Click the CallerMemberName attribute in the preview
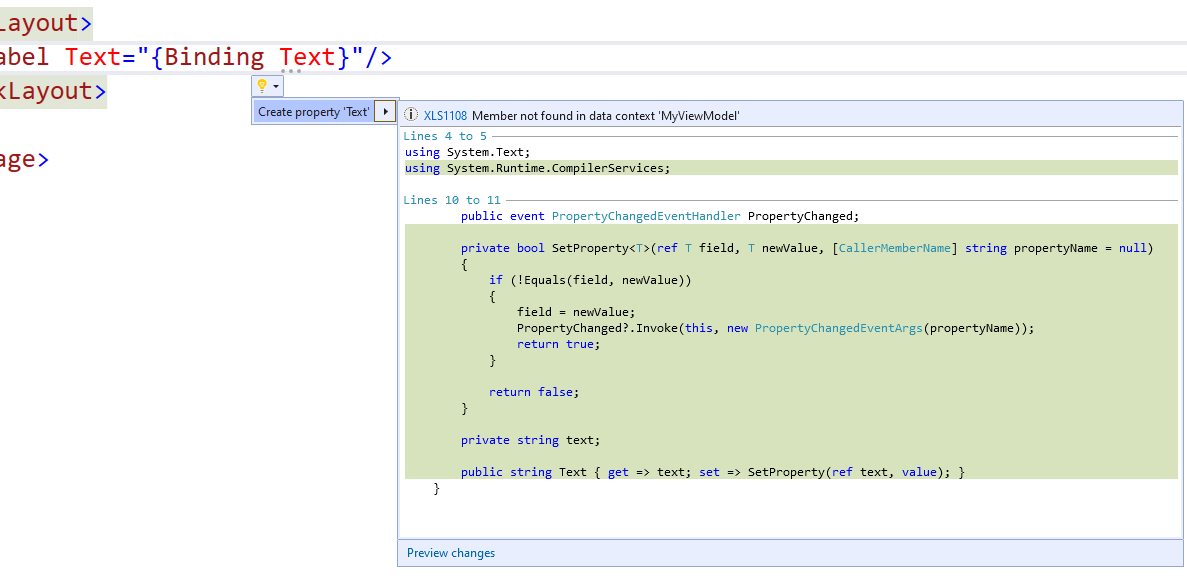This screenshot has width=1187, height=576. click(x=893, y=247)
